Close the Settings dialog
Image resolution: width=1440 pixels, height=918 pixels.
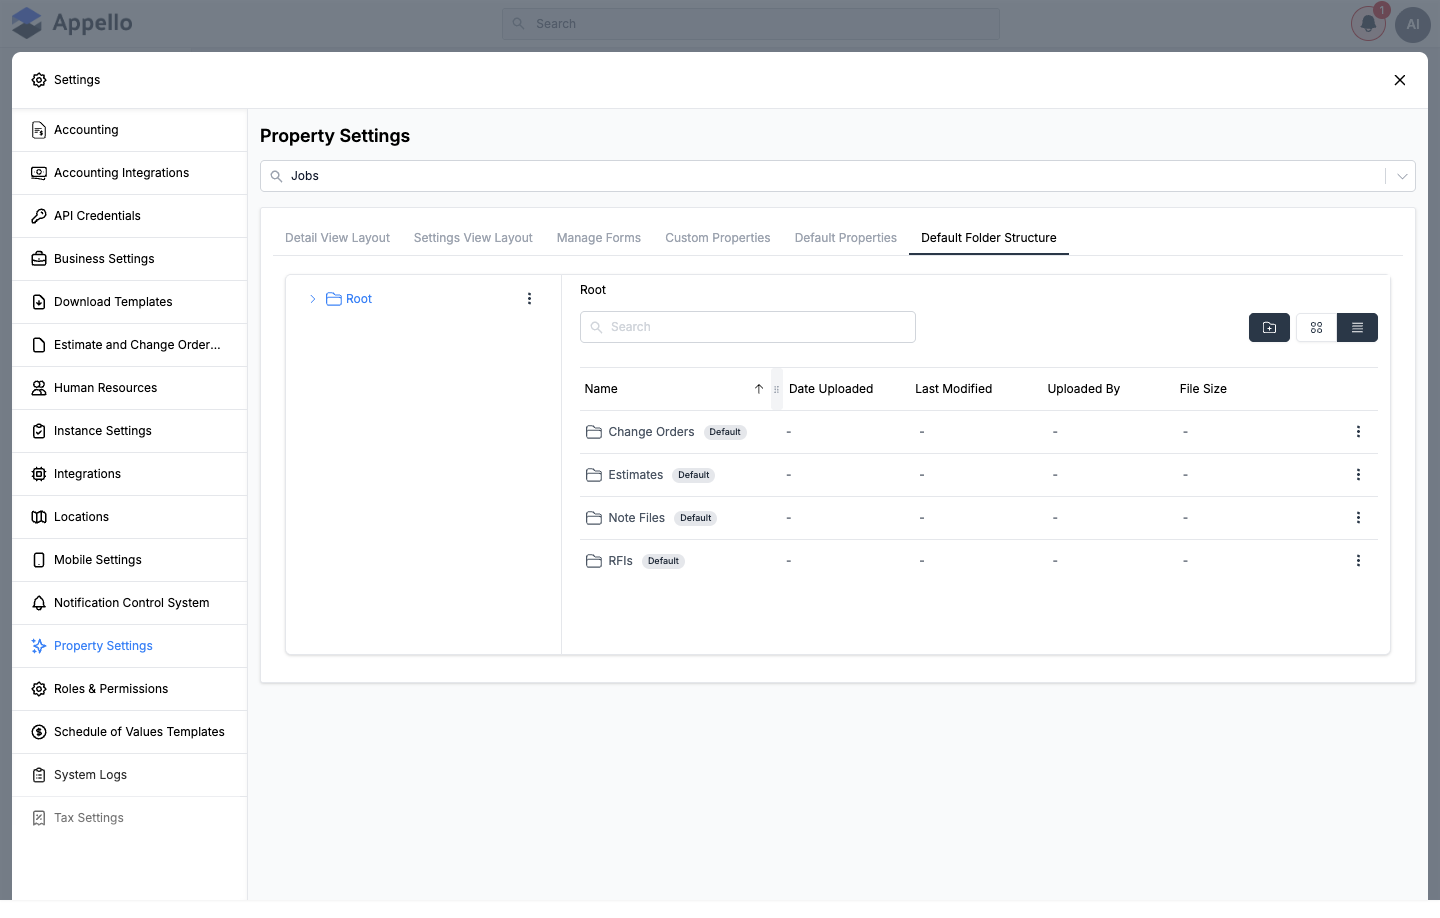tap(1400, 80)
